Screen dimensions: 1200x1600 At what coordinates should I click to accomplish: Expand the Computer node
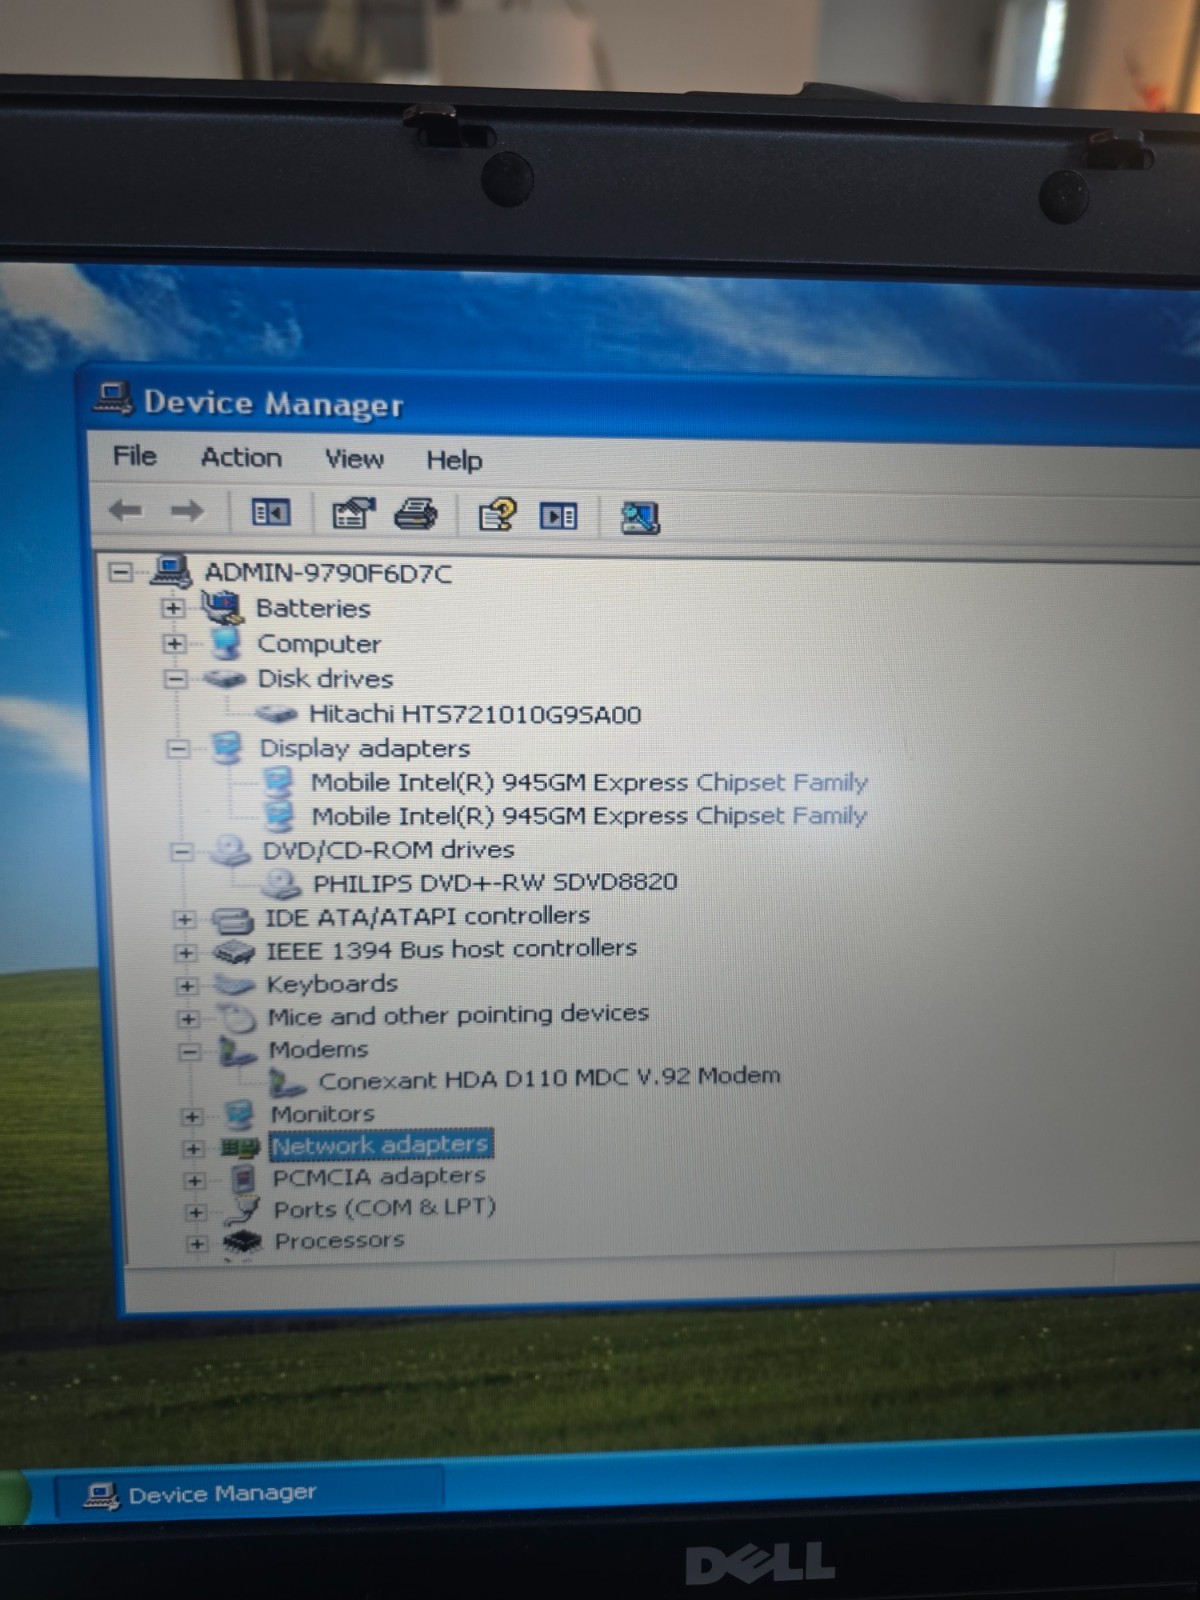click(174, 643)
